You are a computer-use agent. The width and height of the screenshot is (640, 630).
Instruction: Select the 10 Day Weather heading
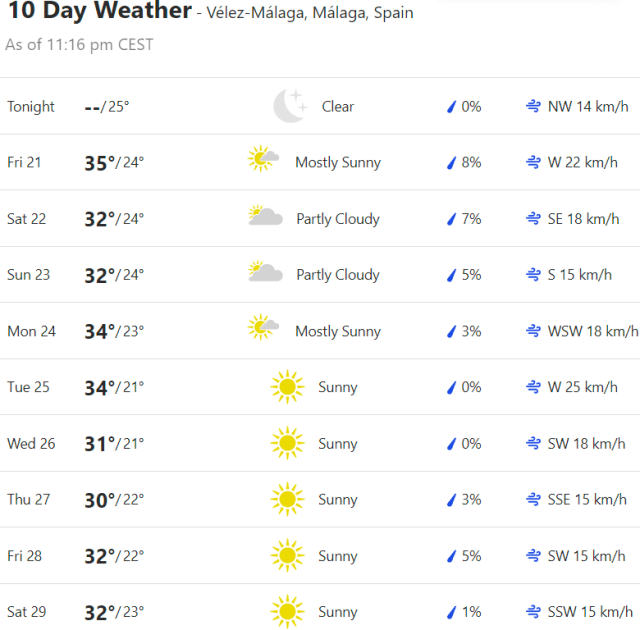pos(99,12)
